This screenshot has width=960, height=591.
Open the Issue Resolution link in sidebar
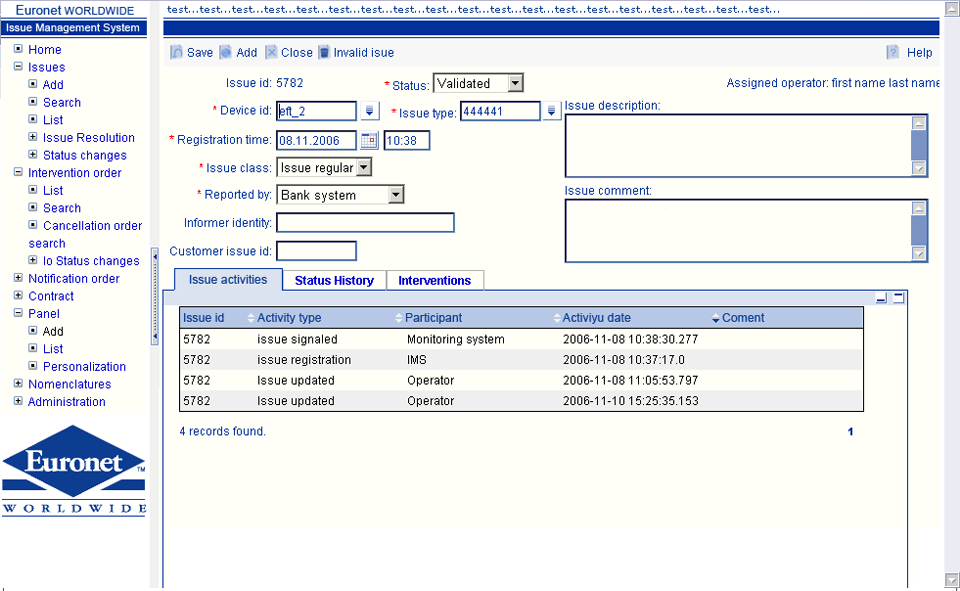coord(88,138)
